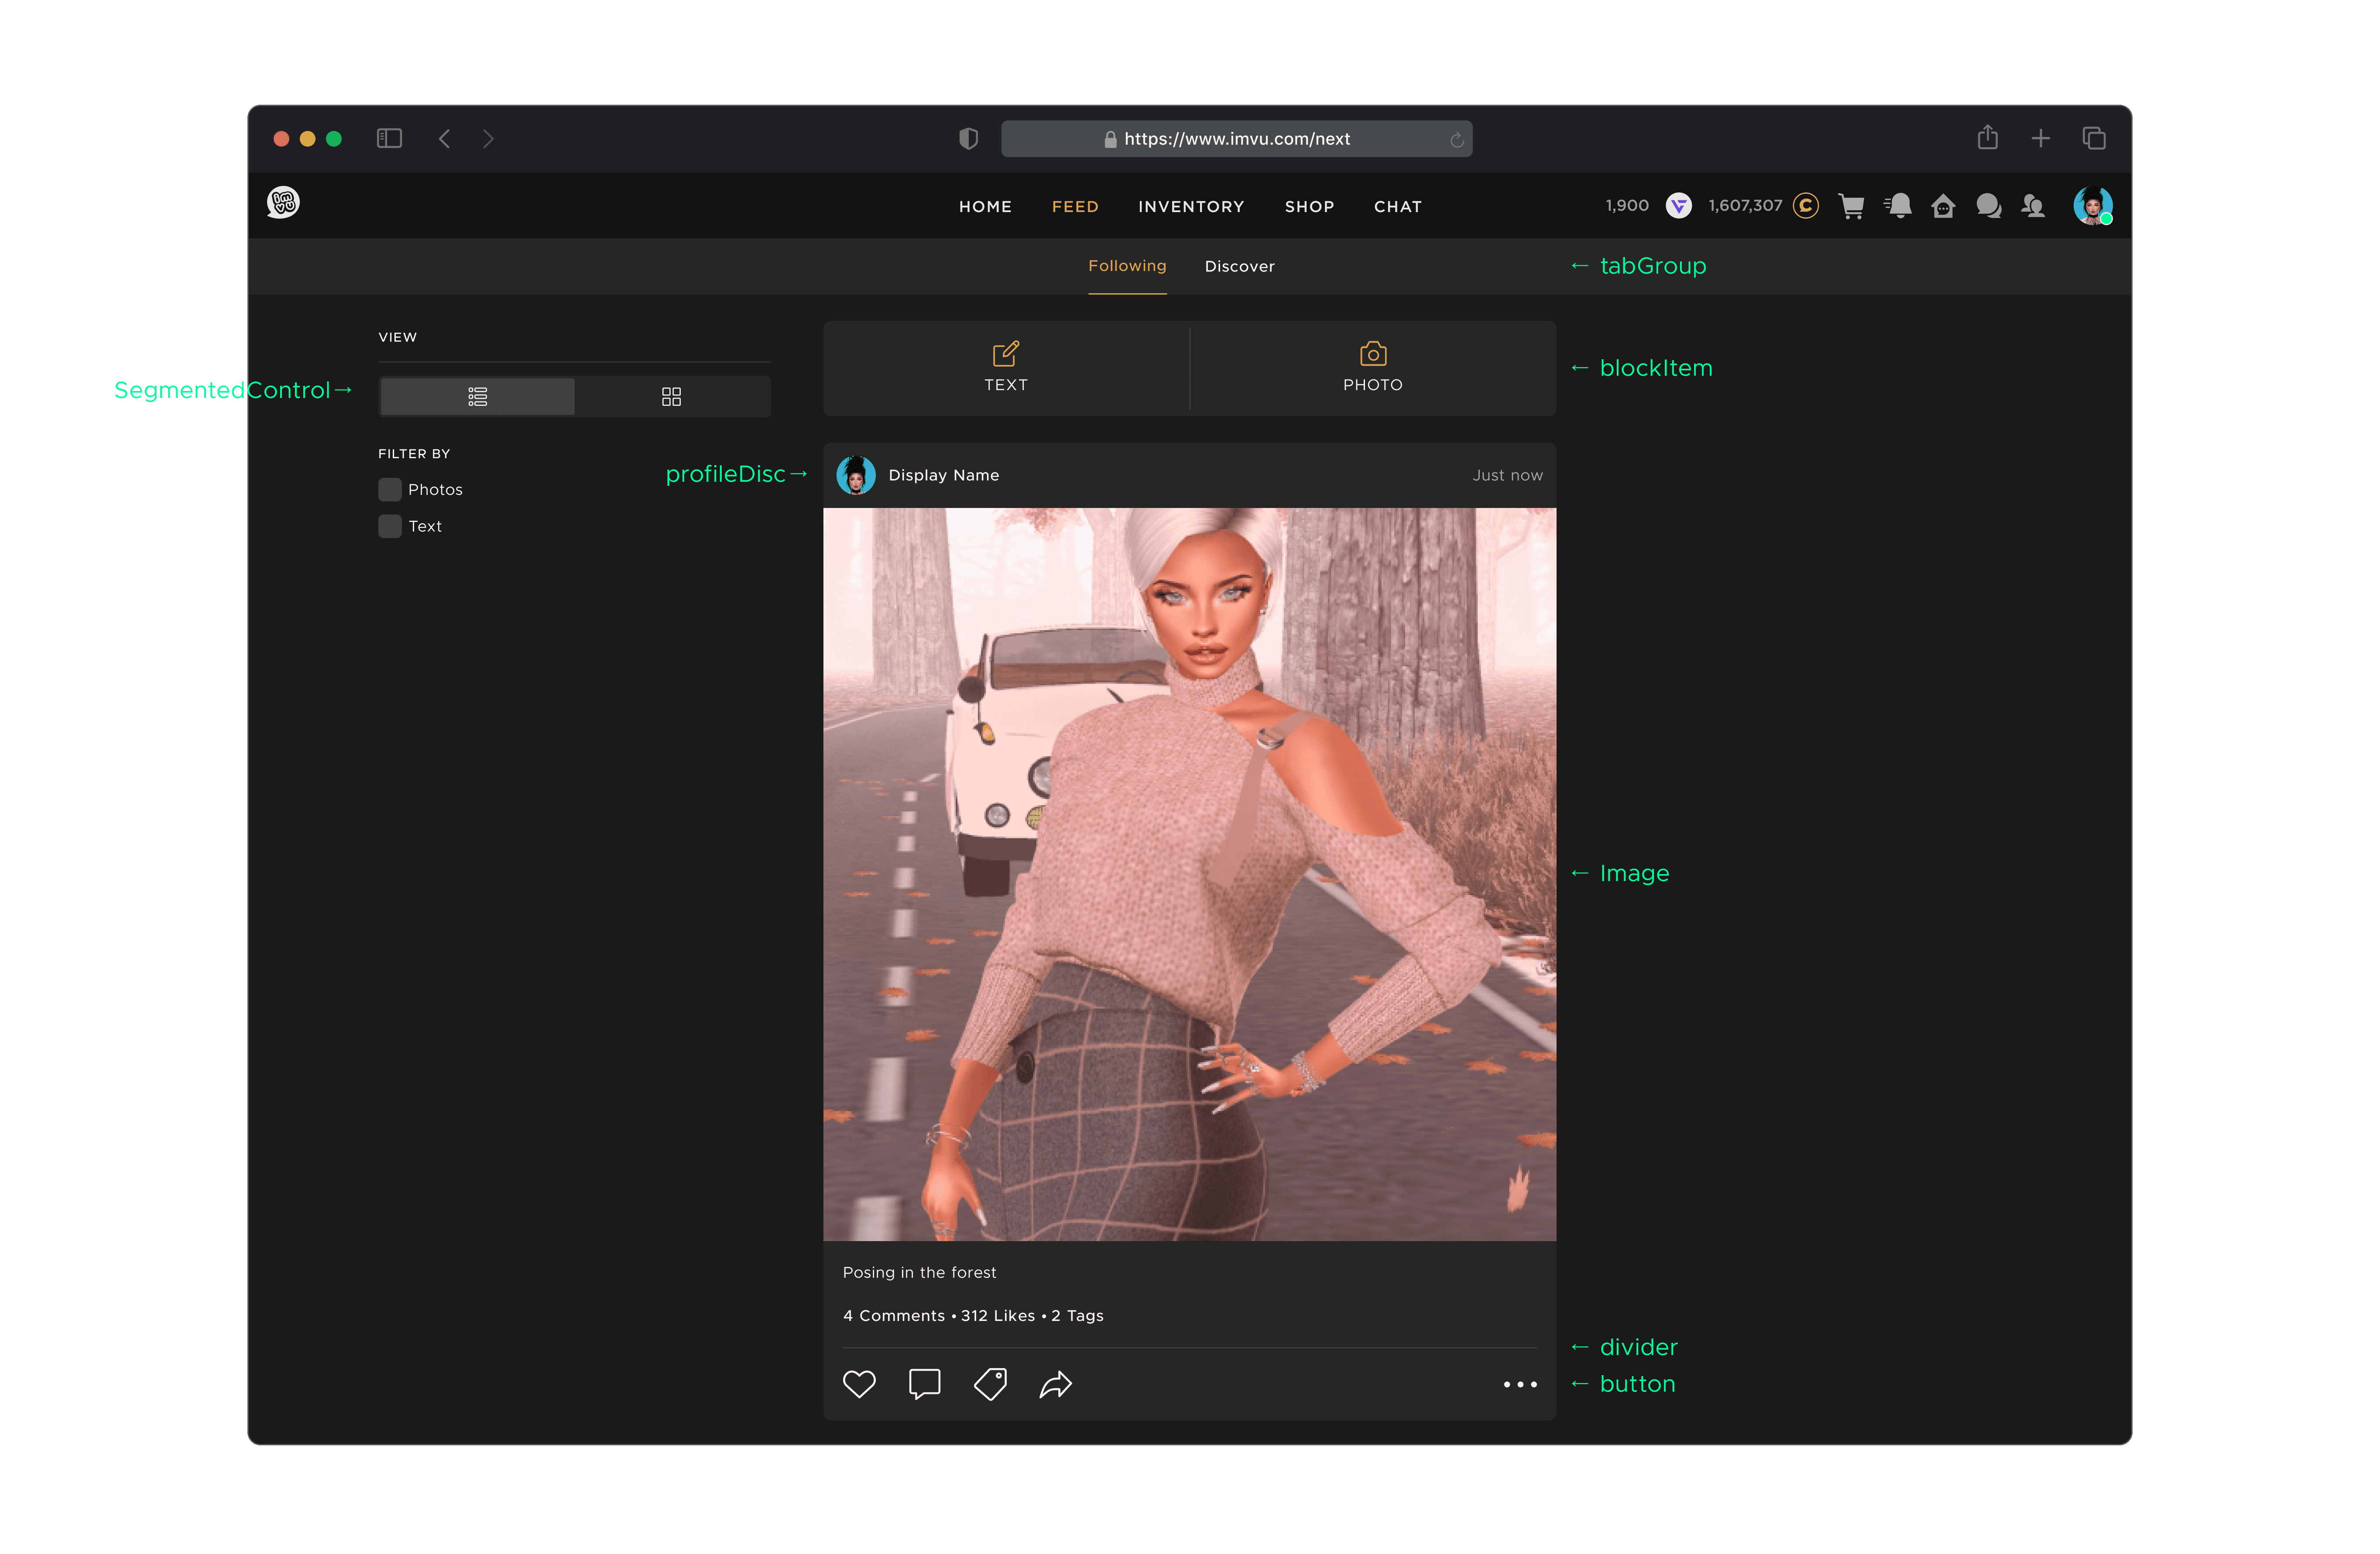The width and height of the screenshot is (2380, 1554).
Task: Go to the INVENTORY menu item
Action: pos(1190,206)
